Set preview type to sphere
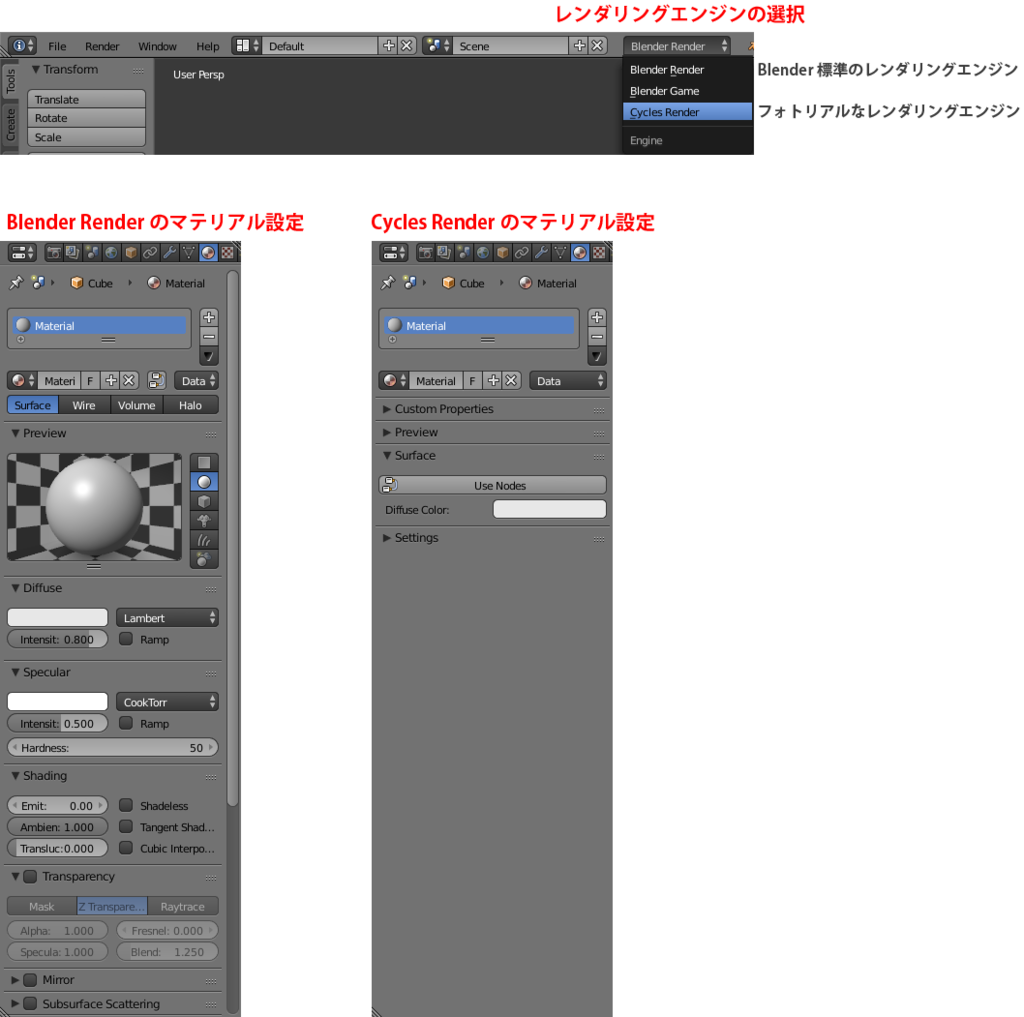The image size is (1024, 1017). click(204, 482)
